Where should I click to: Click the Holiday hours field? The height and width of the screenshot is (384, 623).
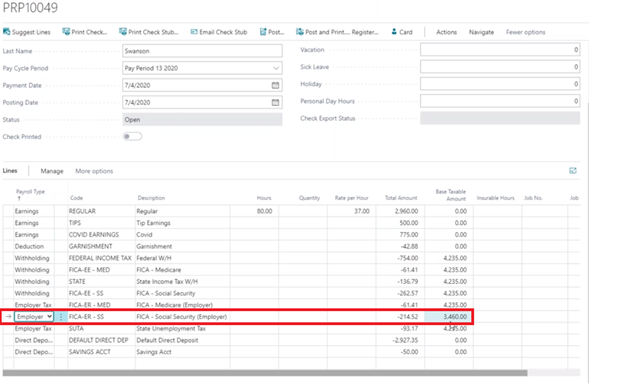500,84
